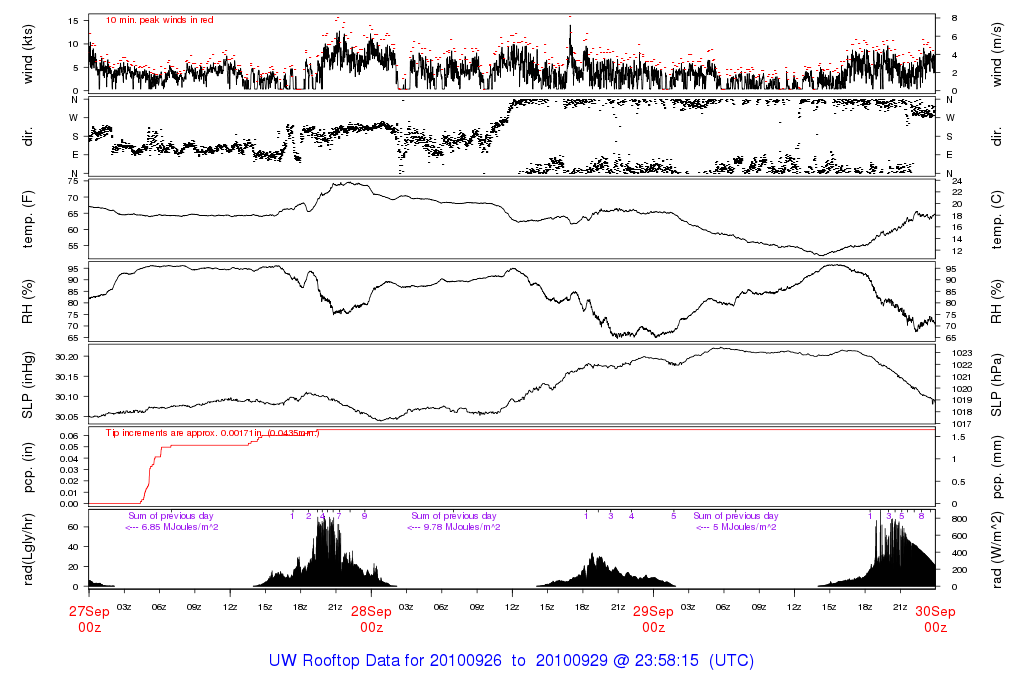Viewport: 1024px width, 700px height.
Task: Click the title 'UW Rooftop Data for 20100926'
Action: (x=385, y=660)
